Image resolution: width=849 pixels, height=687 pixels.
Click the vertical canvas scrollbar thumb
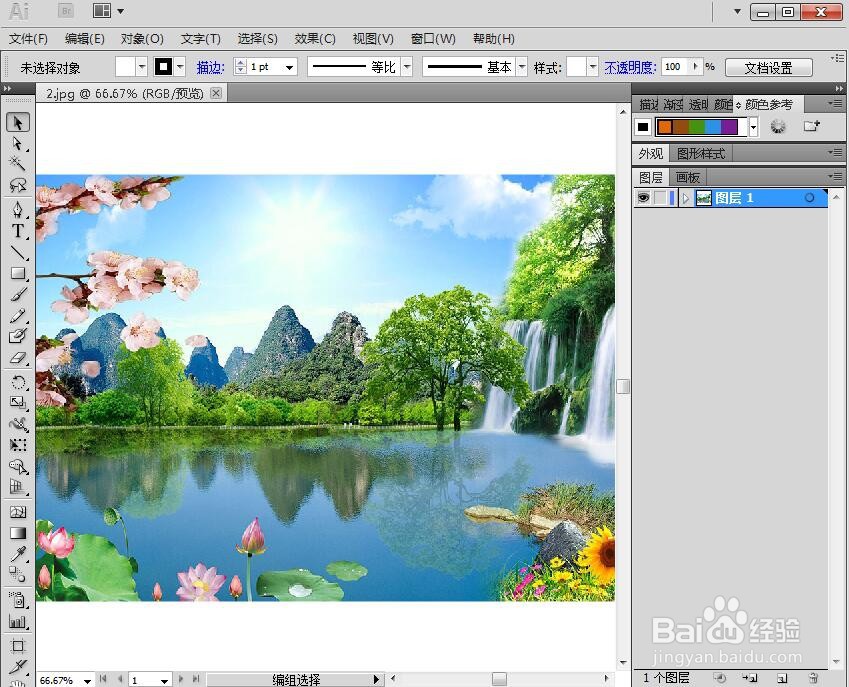(x=623, y=387)
